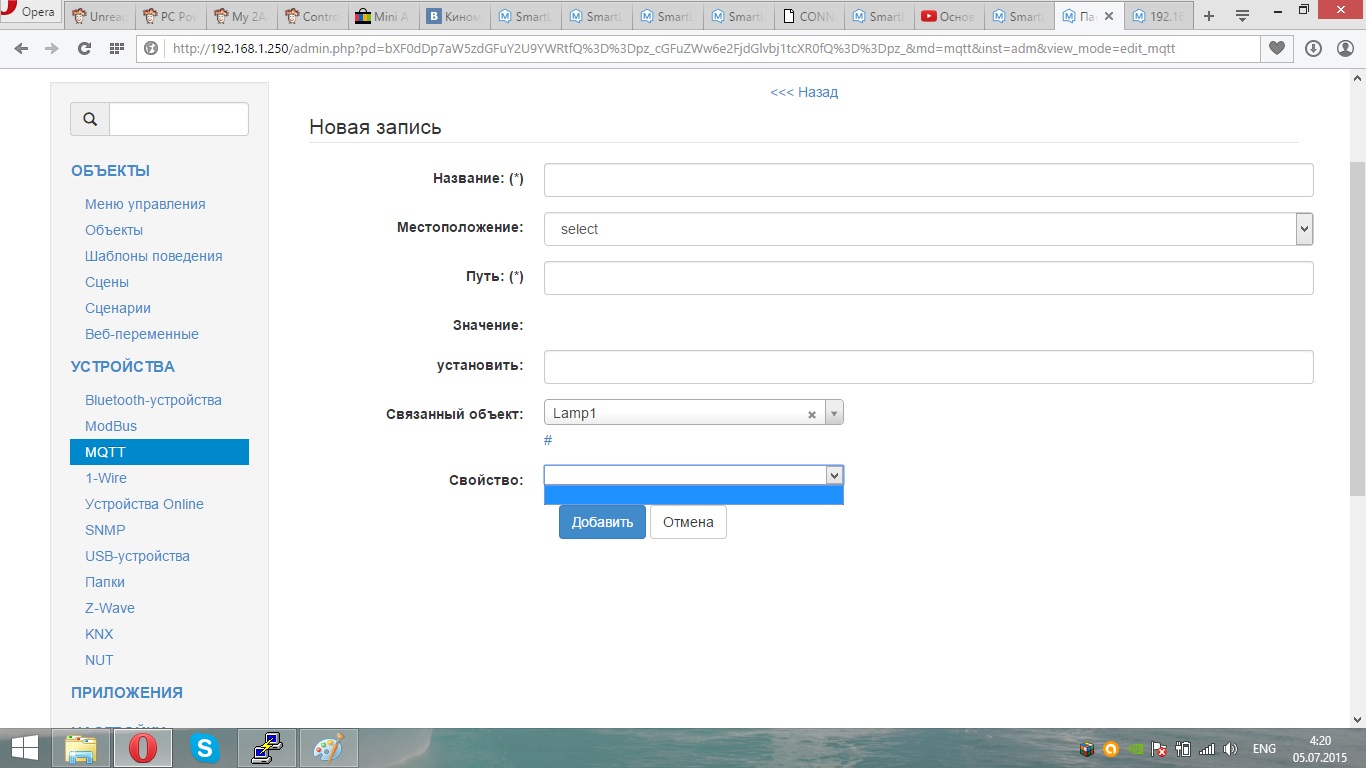Viewport: 1366px width, 768px height.
Task: Expand the Местоположение select dropdown
Action: tap(1303, 229)
